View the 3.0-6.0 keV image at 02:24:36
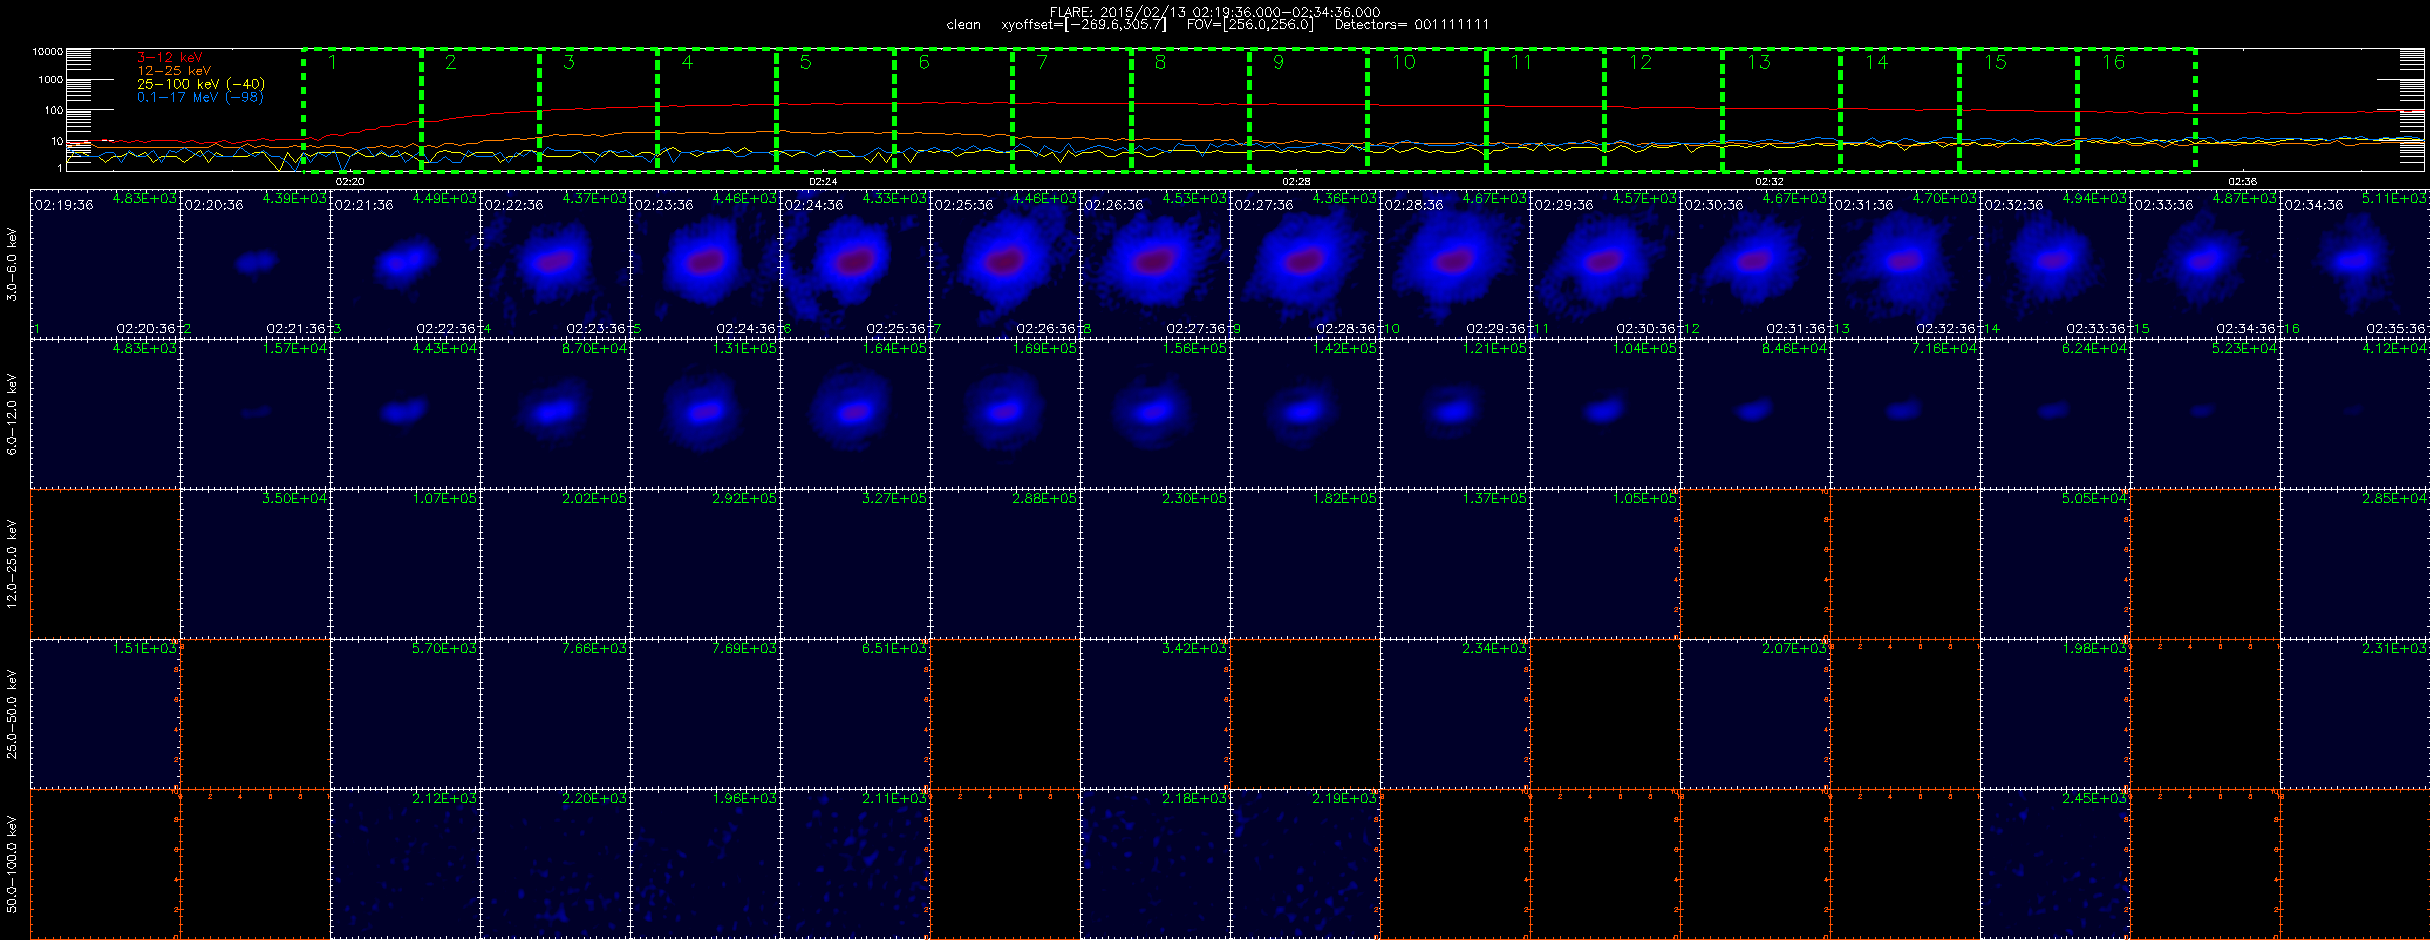This screenshot has height=940, width=2430. 856,264
